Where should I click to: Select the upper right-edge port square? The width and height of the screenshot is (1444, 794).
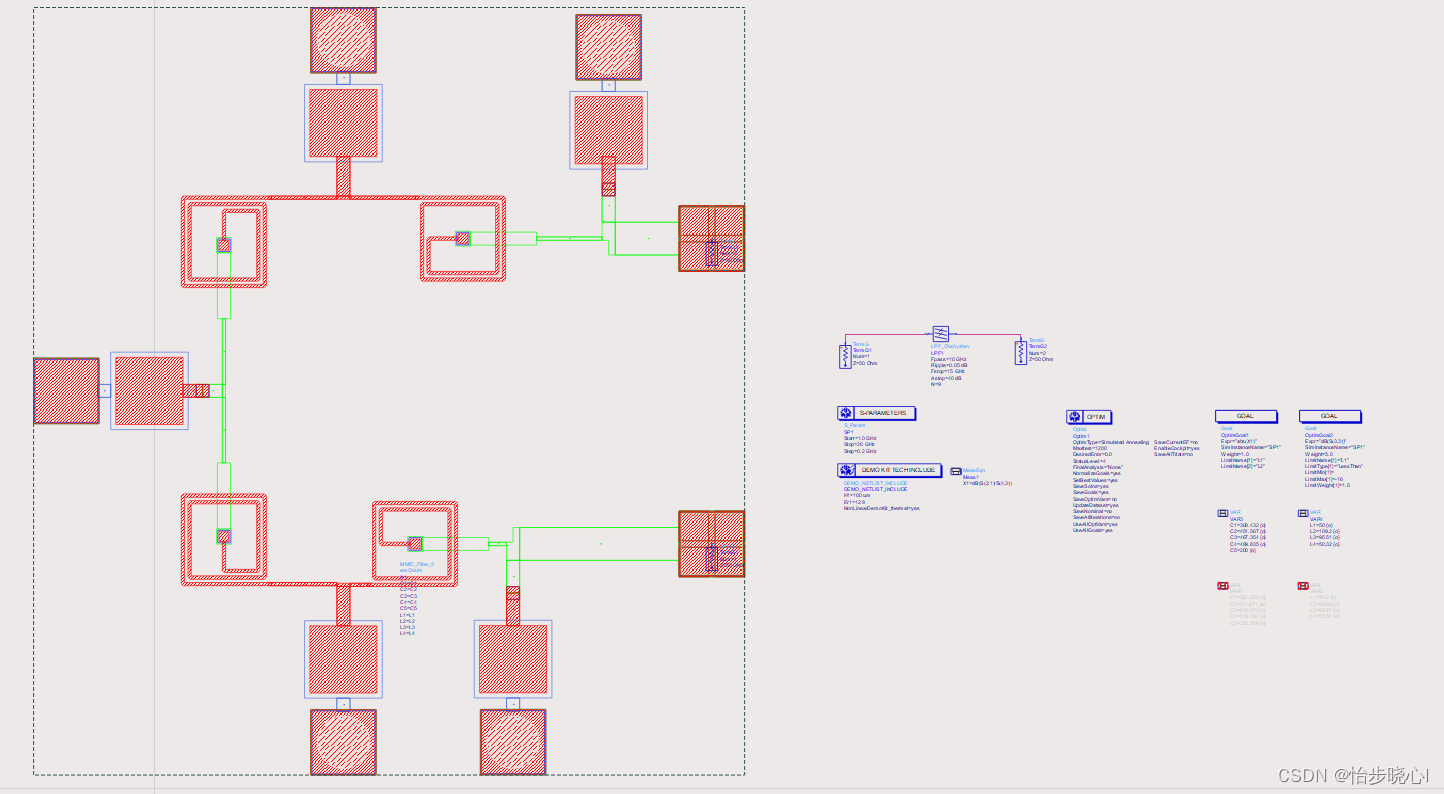(712, 238)
